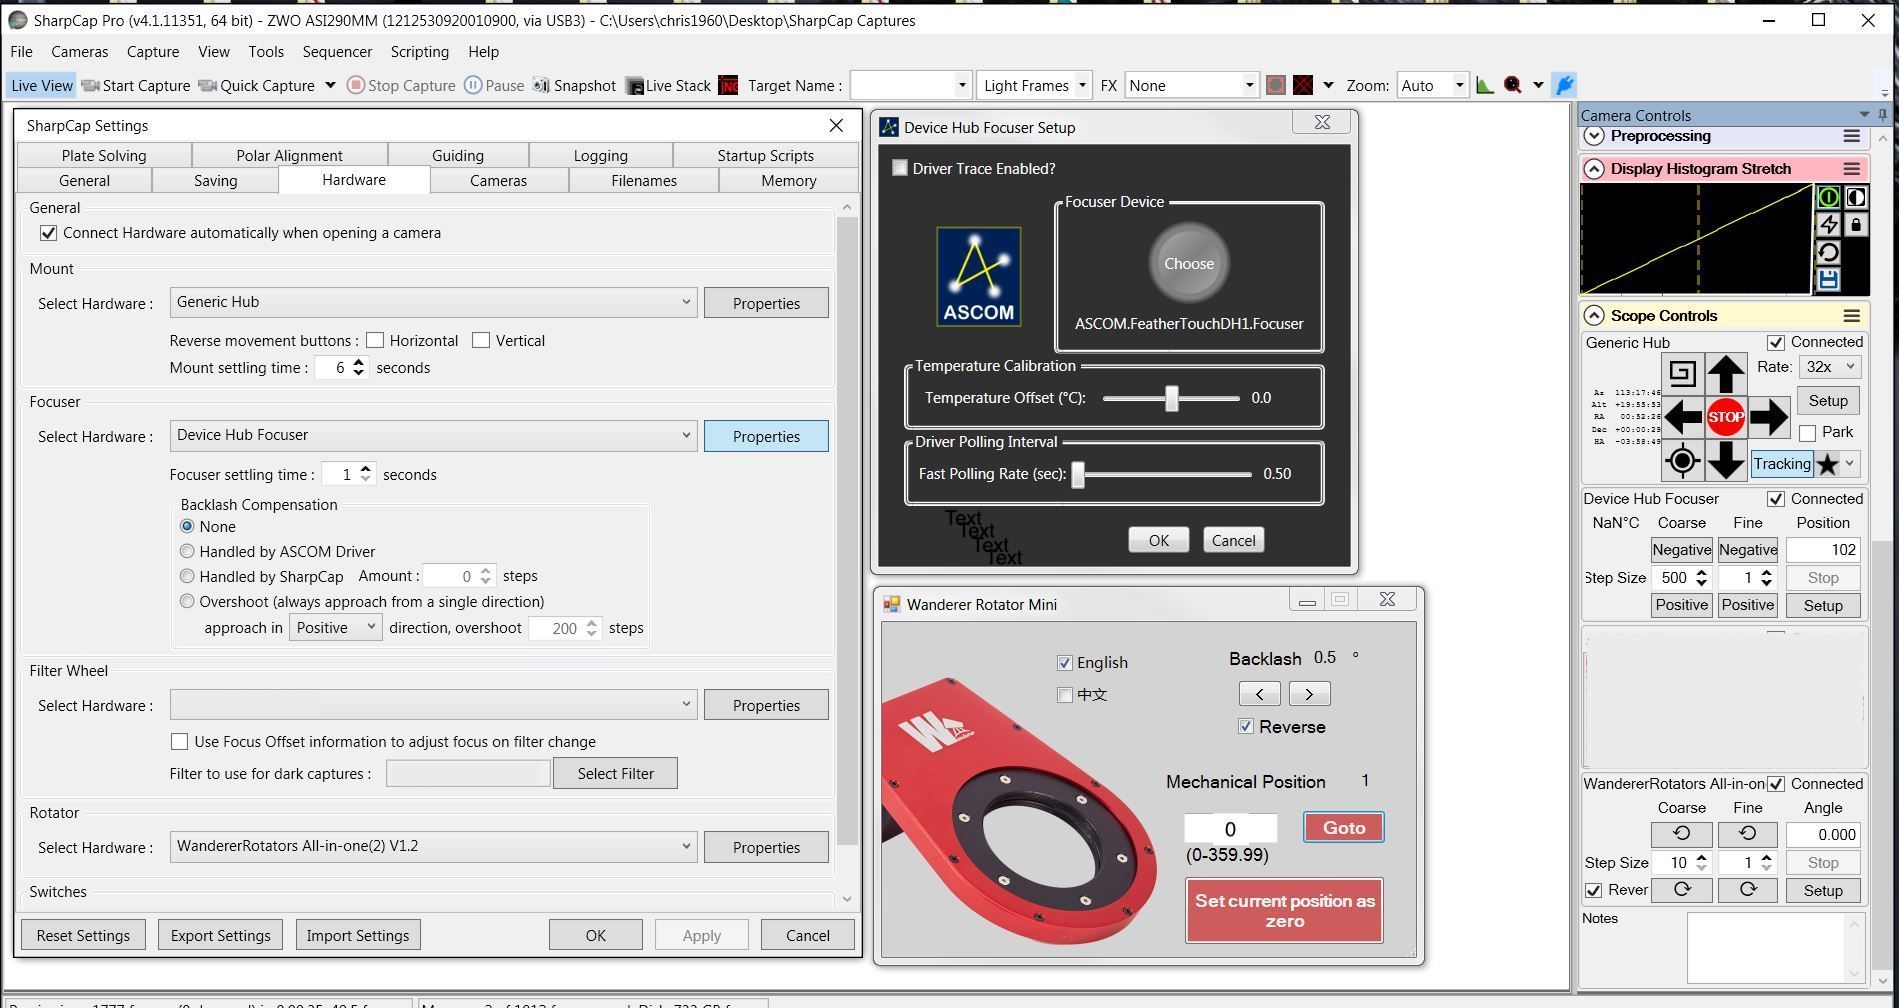This screenshot has height=1008, width=1899.
Task: Rotate coarse counter-clockwise in WandererRotators panel
Action: click(x=1681, y=834)
